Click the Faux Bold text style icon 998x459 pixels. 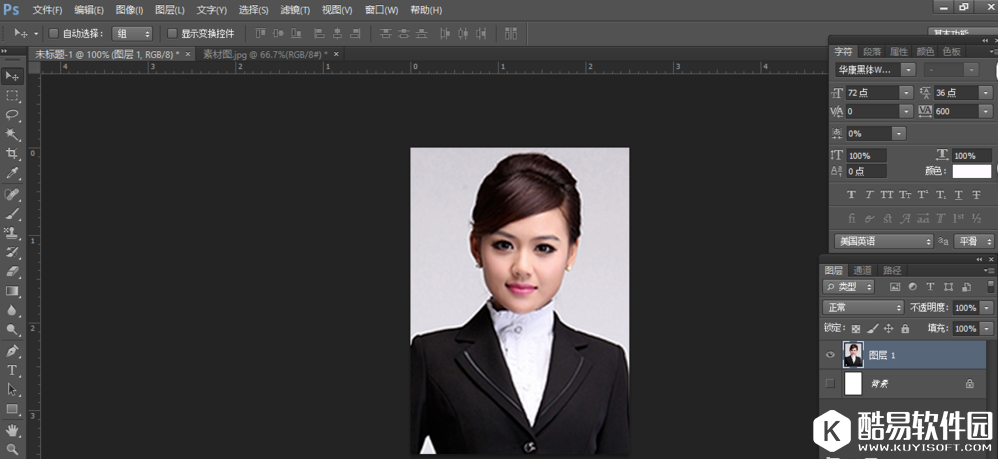pyautogui.click(x=851, y=194)
